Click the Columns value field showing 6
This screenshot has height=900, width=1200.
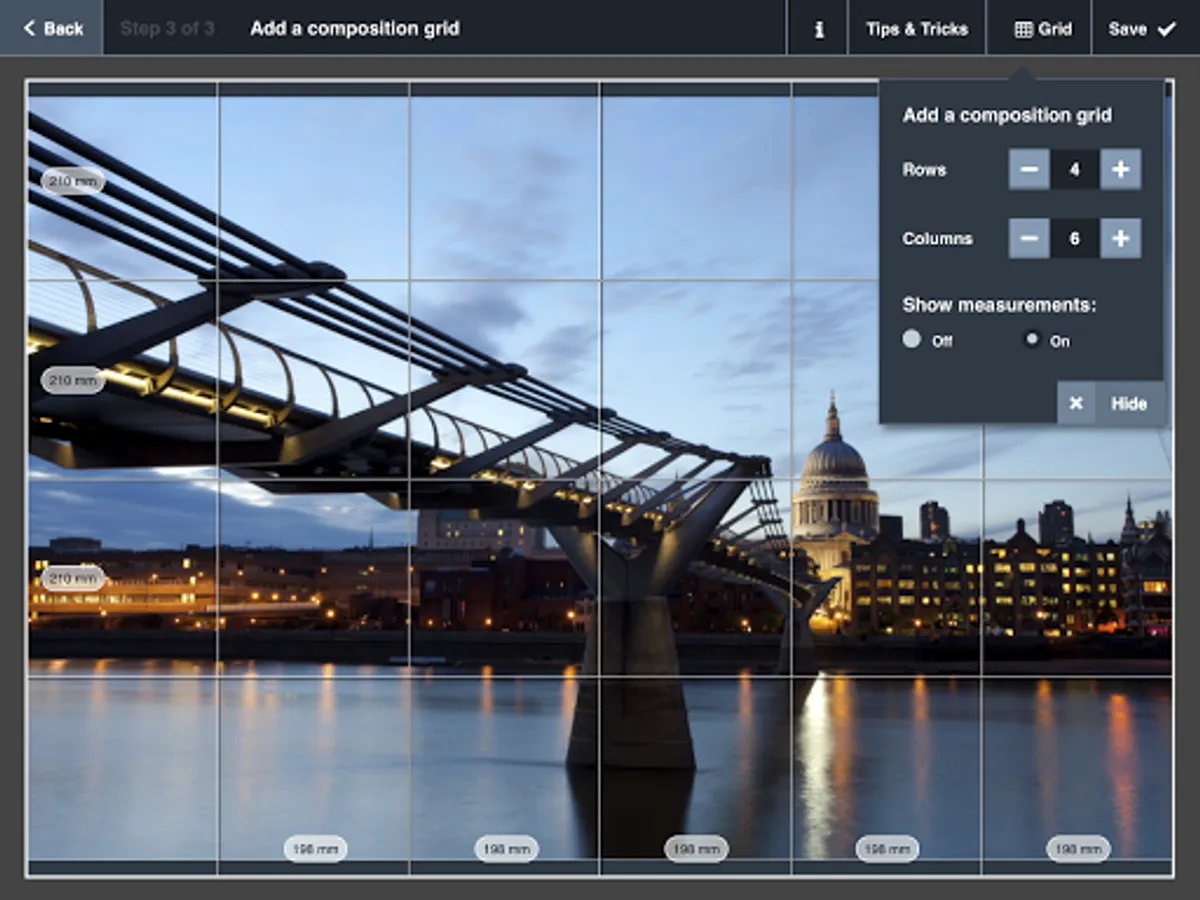1075,239
